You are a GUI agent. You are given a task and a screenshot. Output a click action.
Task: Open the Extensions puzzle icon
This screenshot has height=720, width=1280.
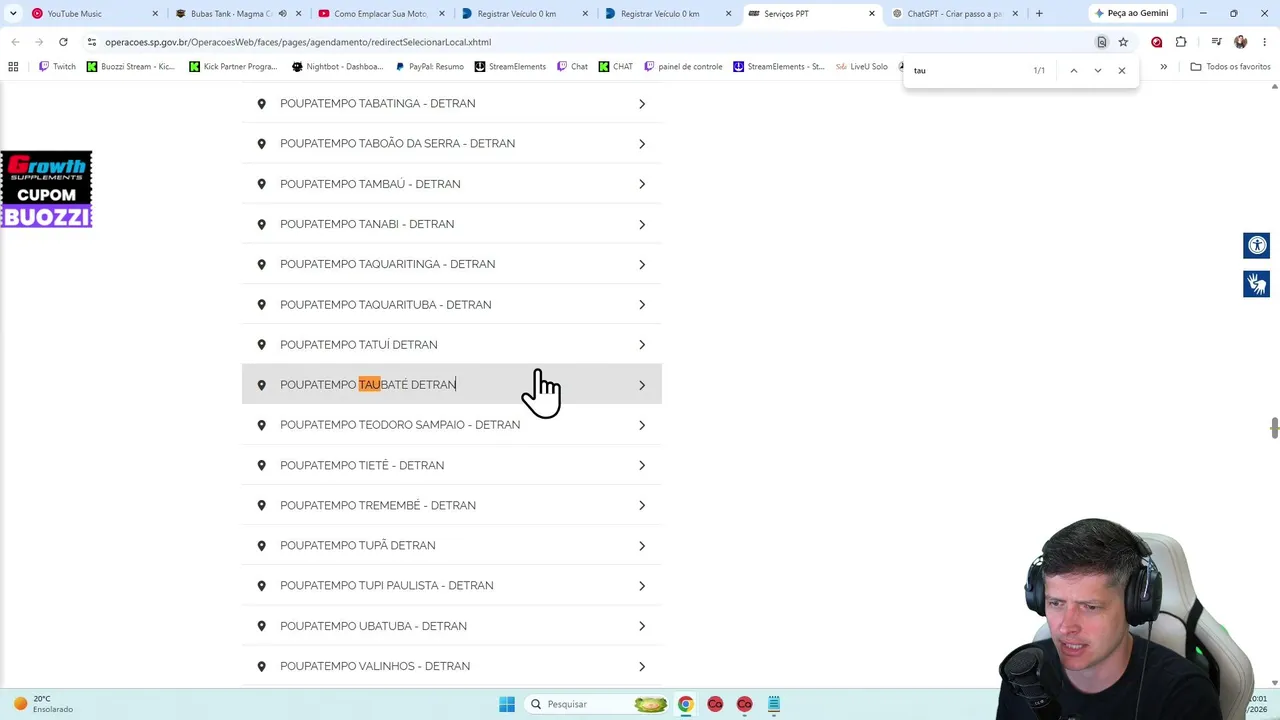[1181, 42]
